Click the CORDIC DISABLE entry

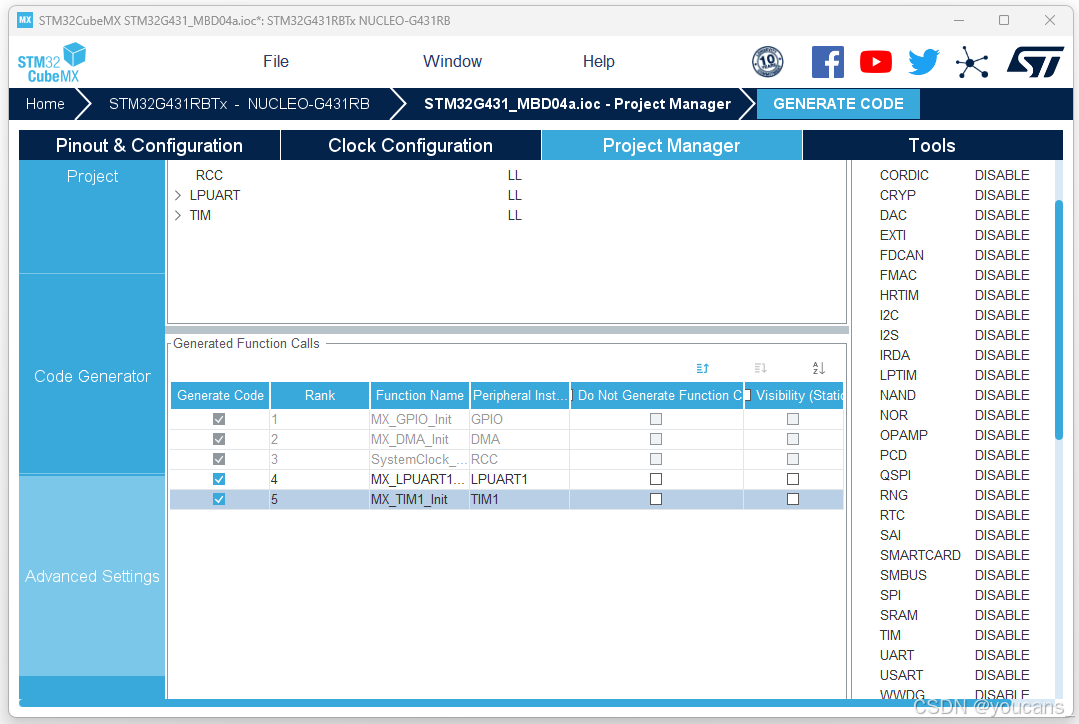(954, 175)
